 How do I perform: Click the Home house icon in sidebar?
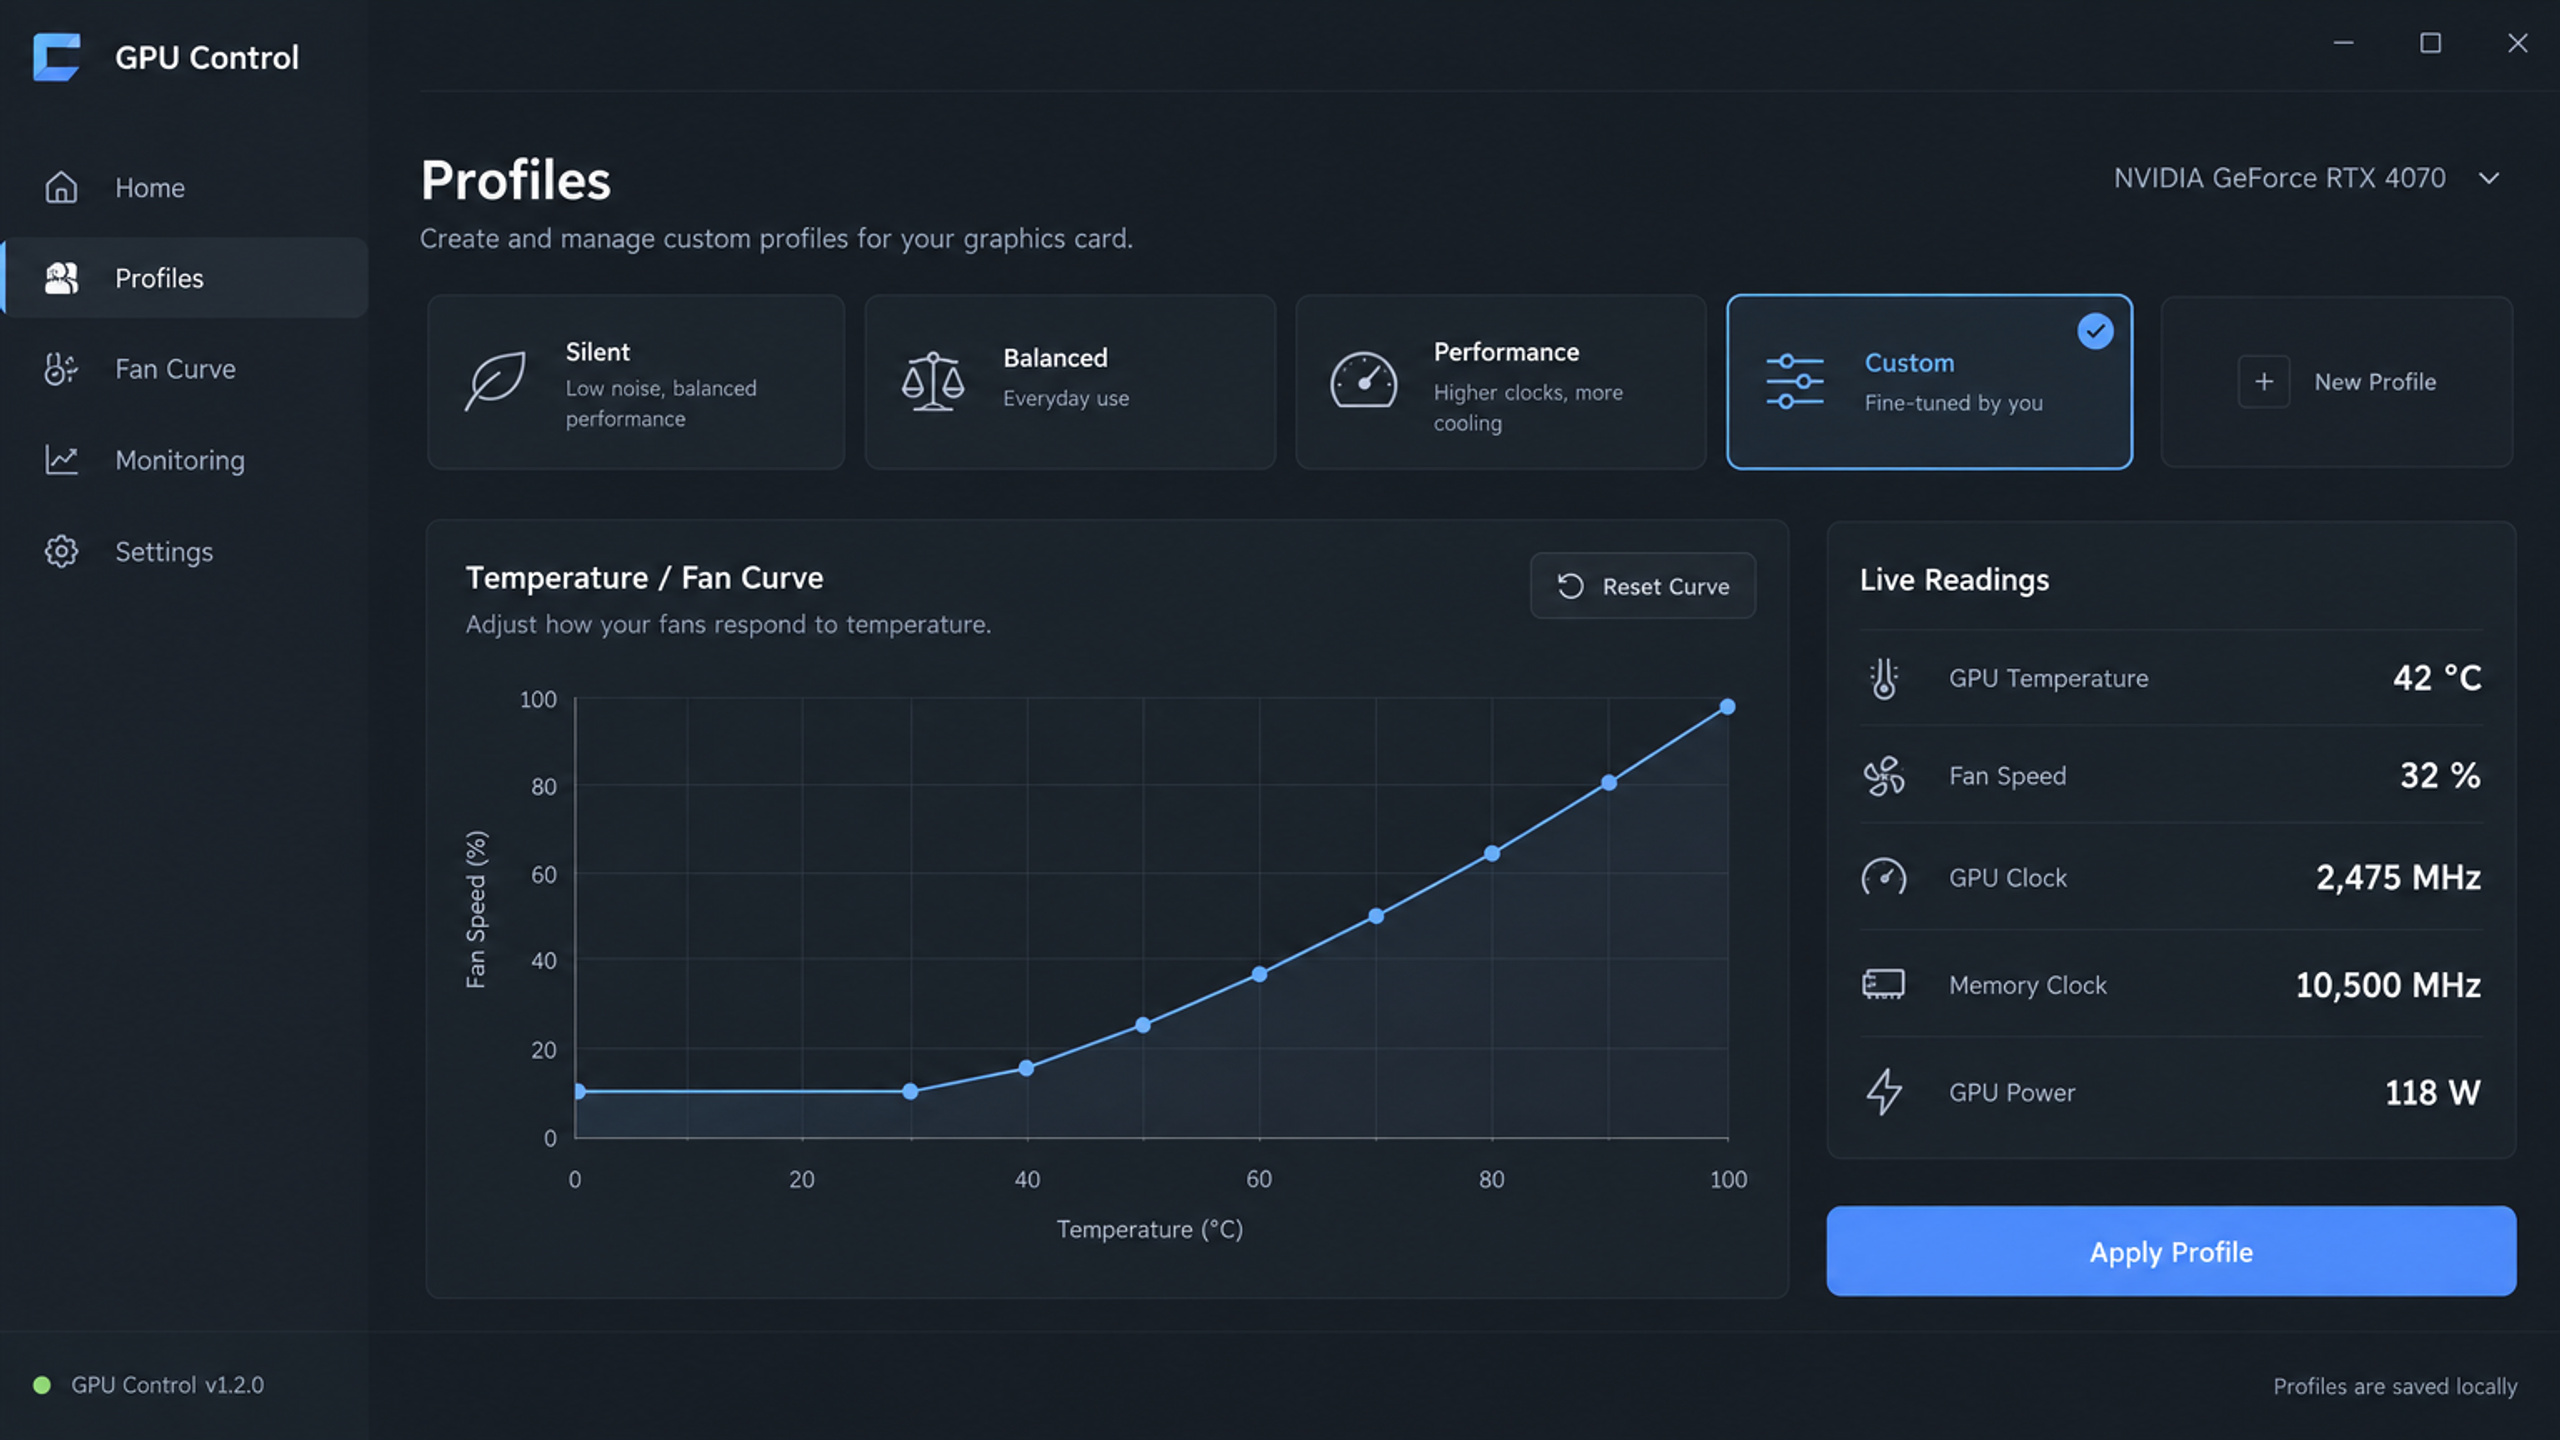[61, 187]
